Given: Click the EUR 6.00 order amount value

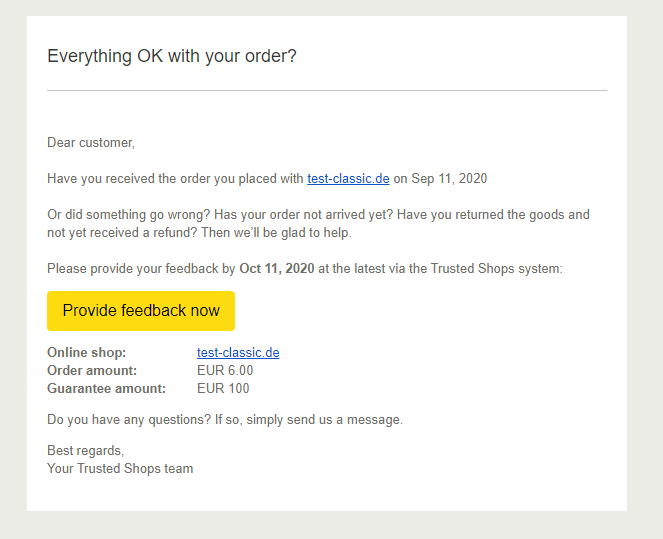Looking at the screenshot, I should click(x=225, y=371).
